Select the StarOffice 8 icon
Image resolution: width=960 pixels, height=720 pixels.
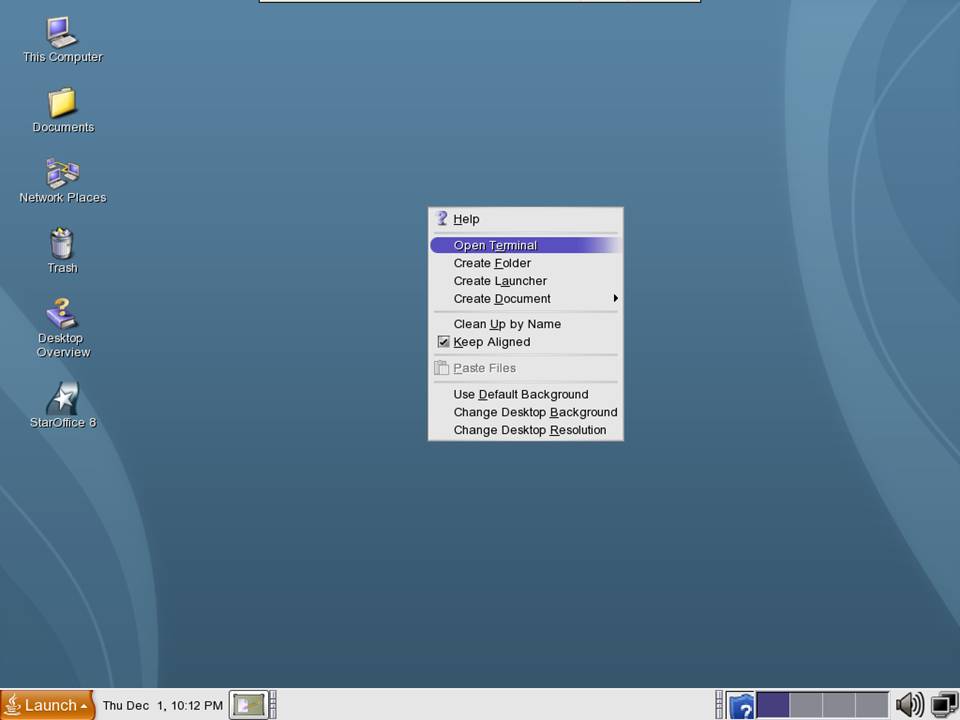62,405
